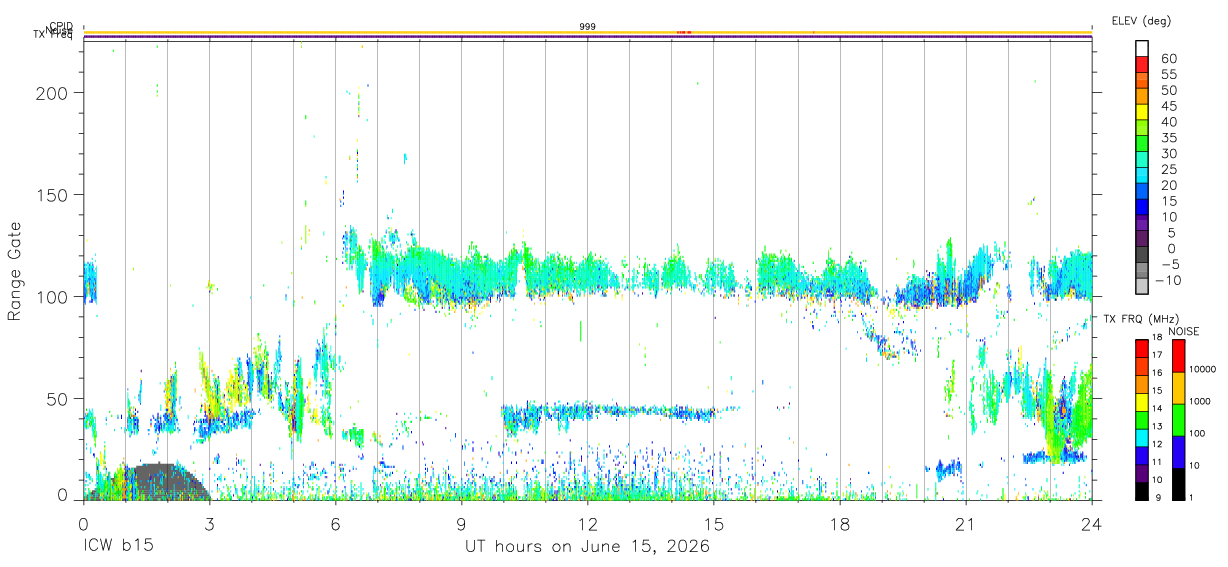Pick the purple elevation swatch between 10 and 5
This screenshot has height=567, width=1228.
1142,224
